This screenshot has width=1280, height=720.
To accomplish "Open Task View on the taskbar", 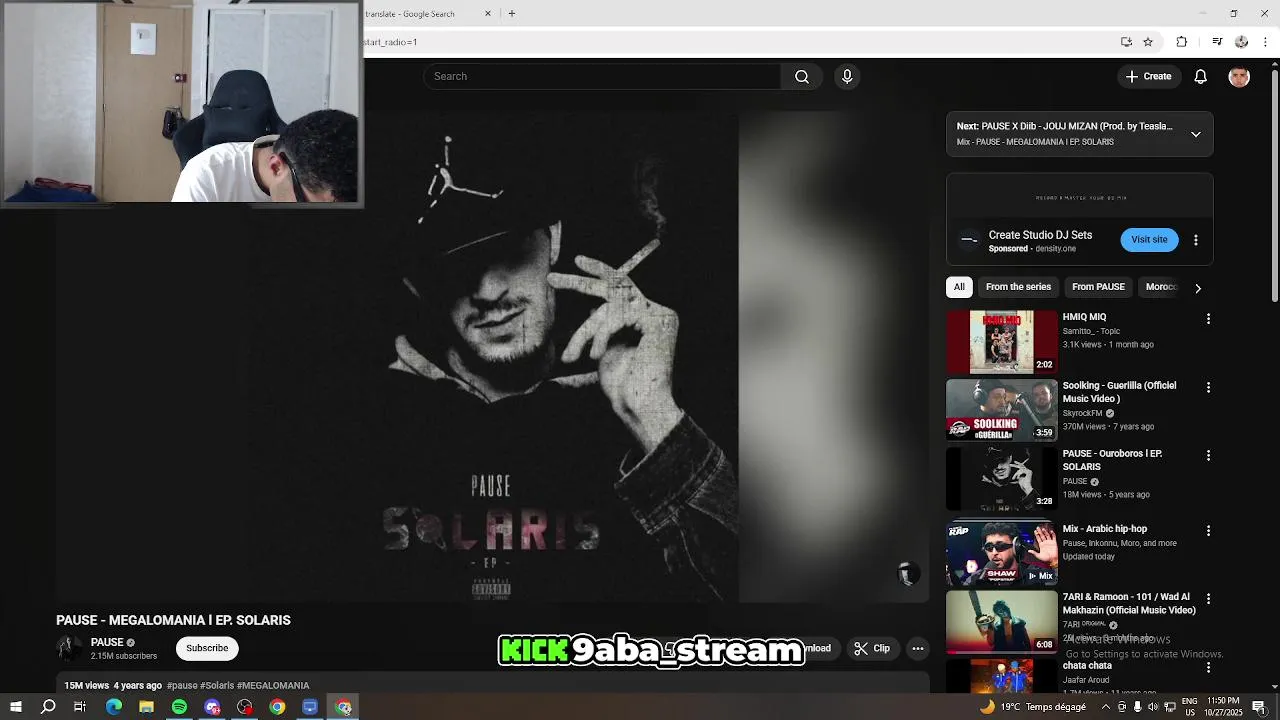I will [x=80, y=707].
